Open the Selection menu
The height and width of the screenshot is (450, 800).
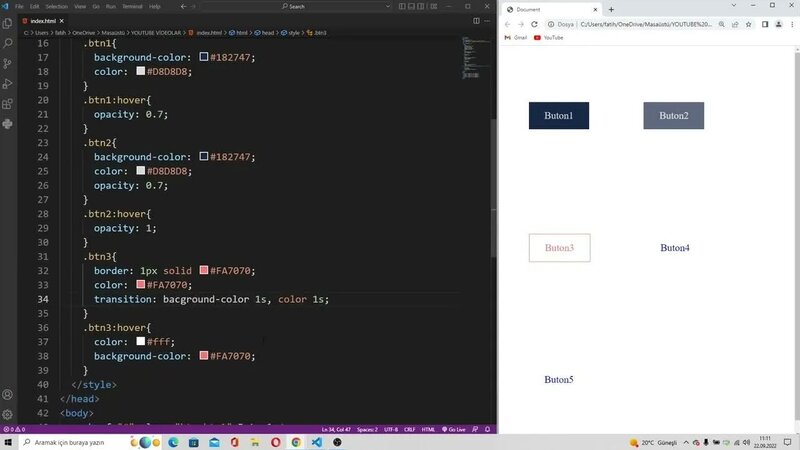coord(57,6)
